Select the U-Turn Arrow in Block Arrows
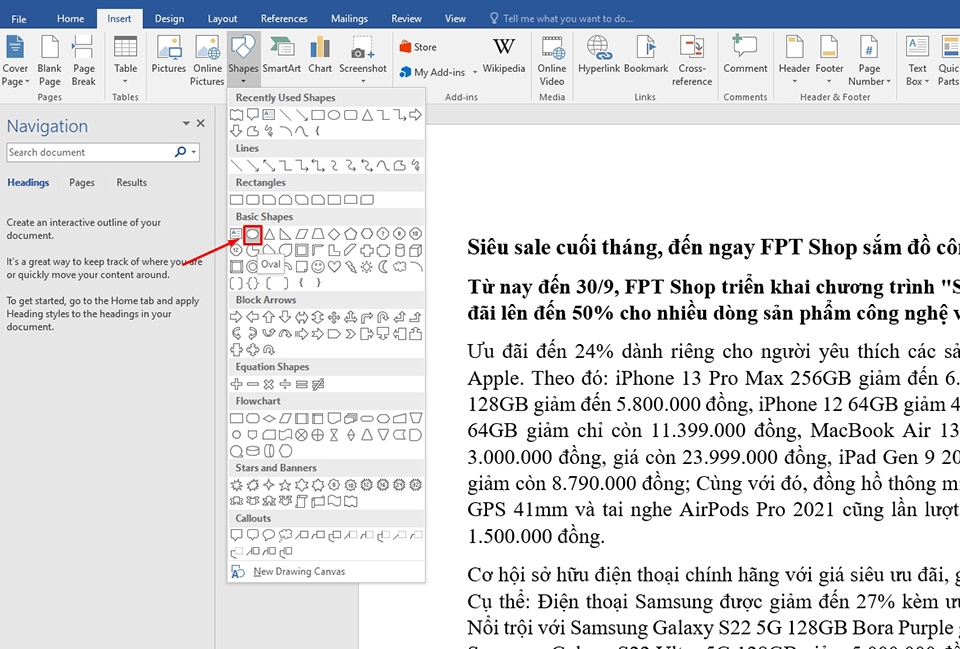Image resolution: width=960 pixels, height=649 pixels. [383, 317]
